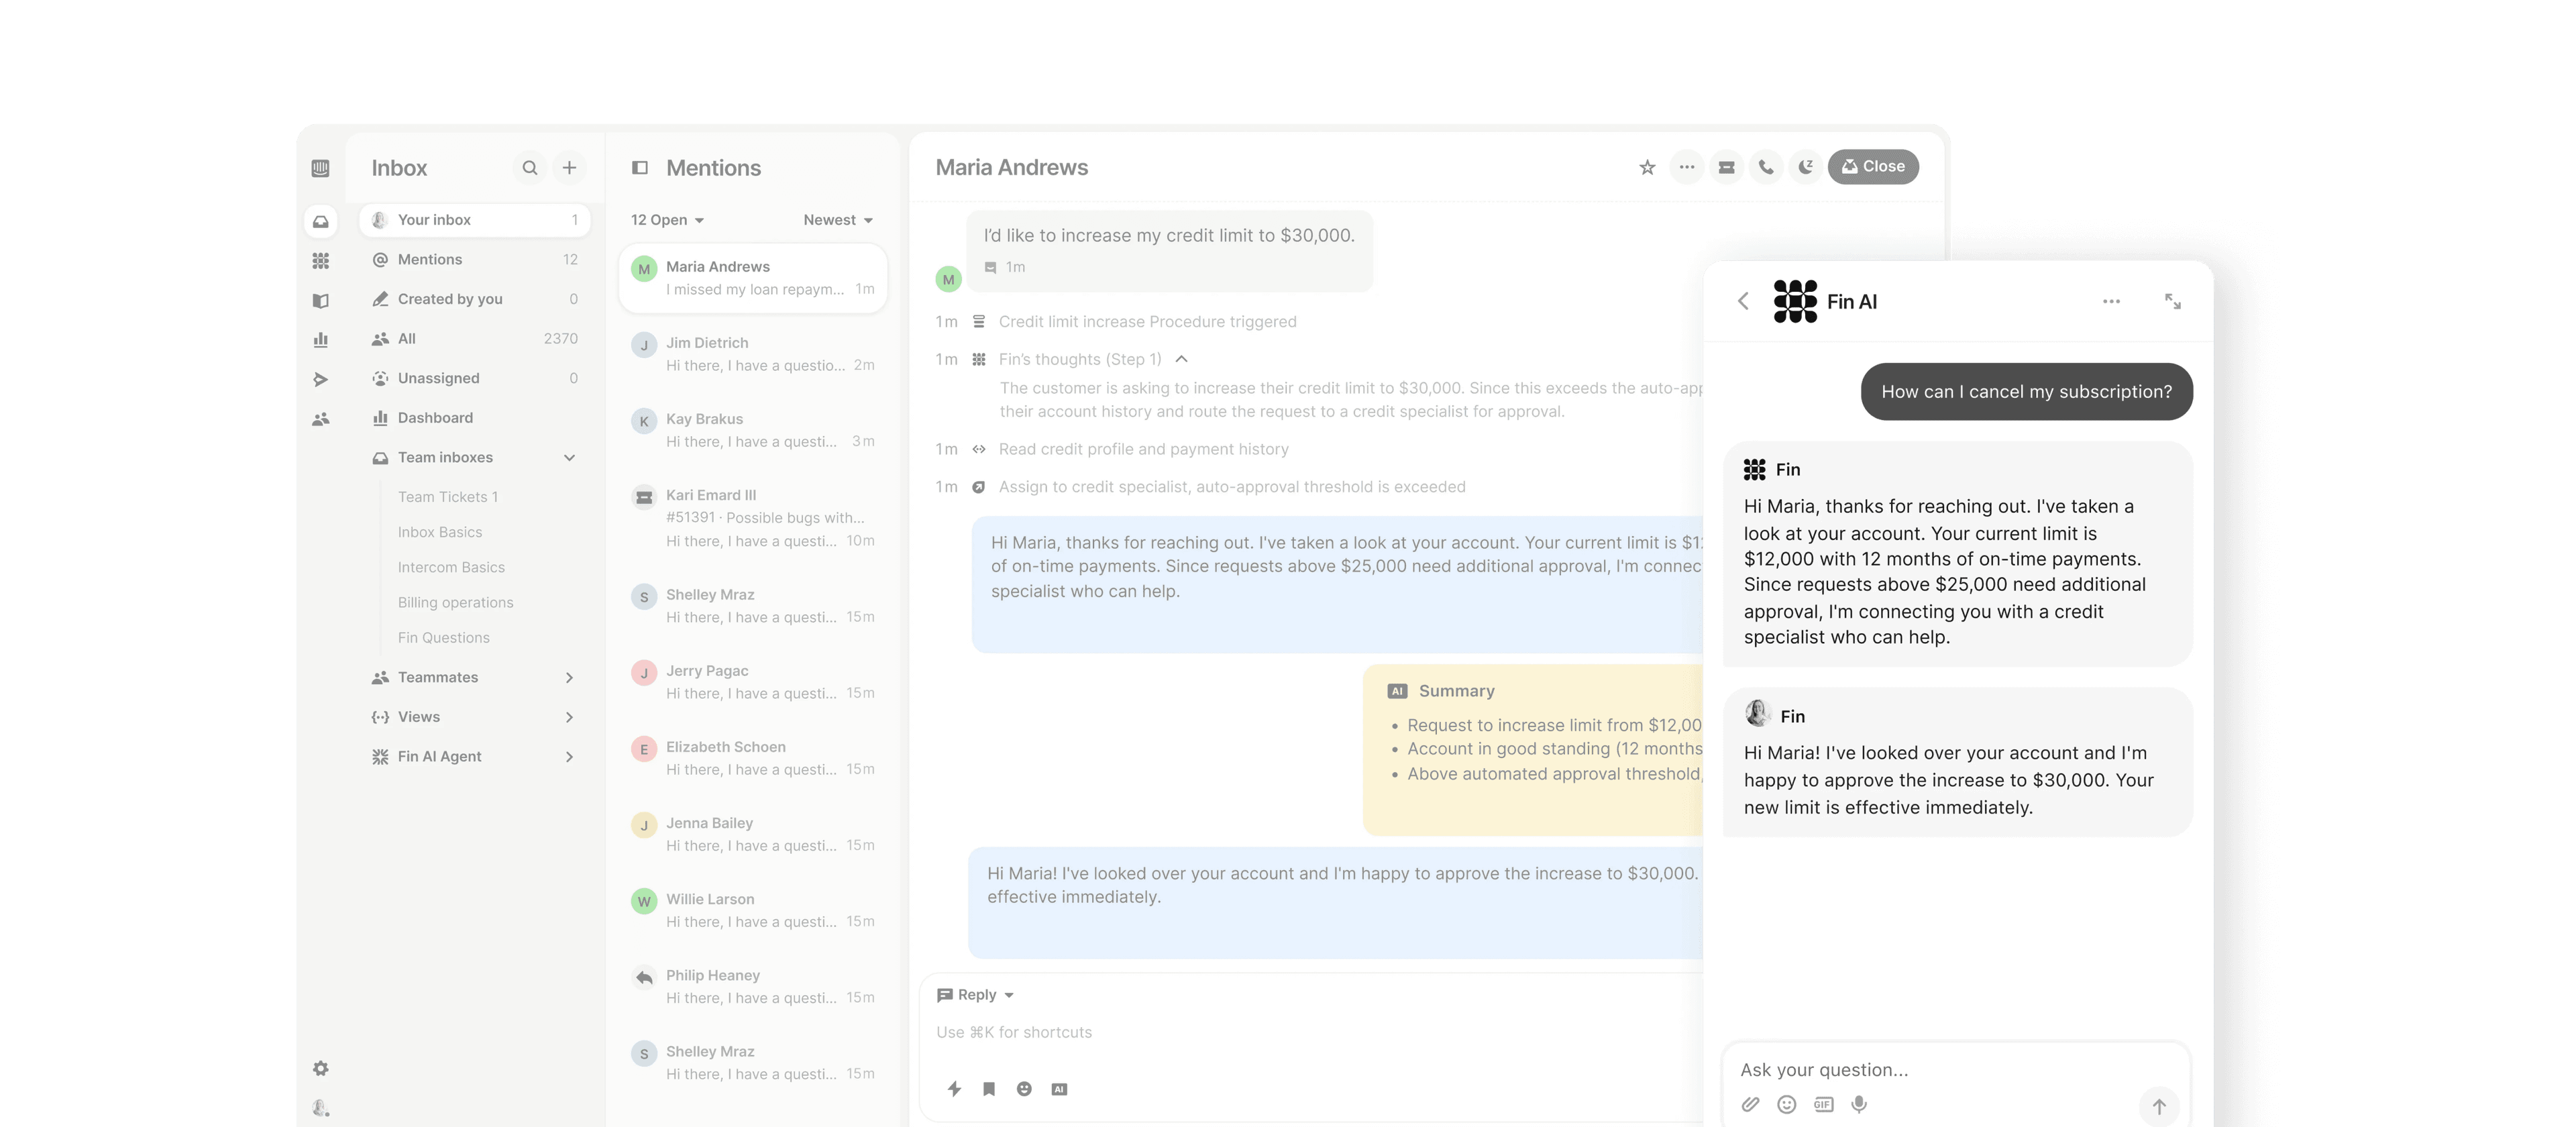Open the Newest sort dropdown
Screen dimensions: 2576x1127
pos(838,220)
